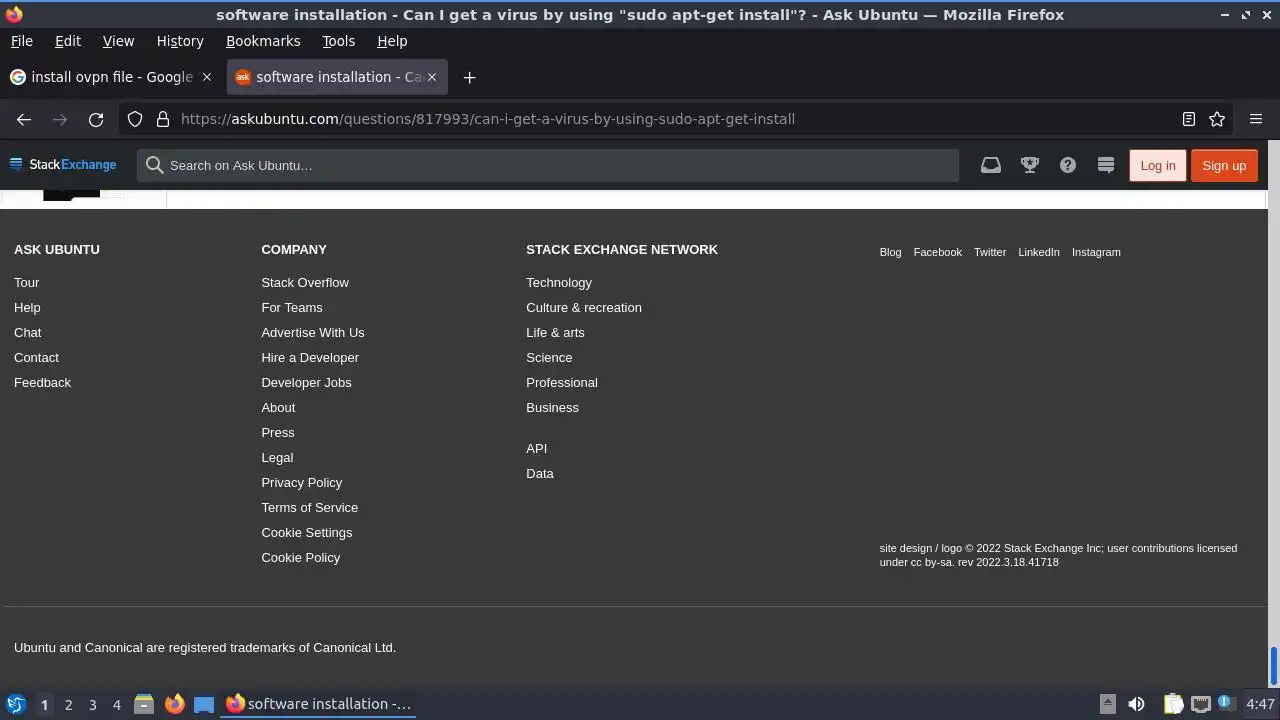
Task: Open the Tour footer link
Action: (27, 283)
